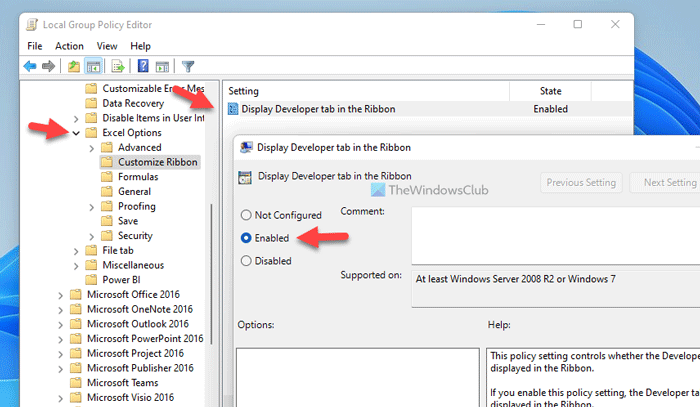The height and width of the screenshot is (407, 700).
Task: Maximize the Local Group Policy Editor window
Action: click(x=578, y=24)
